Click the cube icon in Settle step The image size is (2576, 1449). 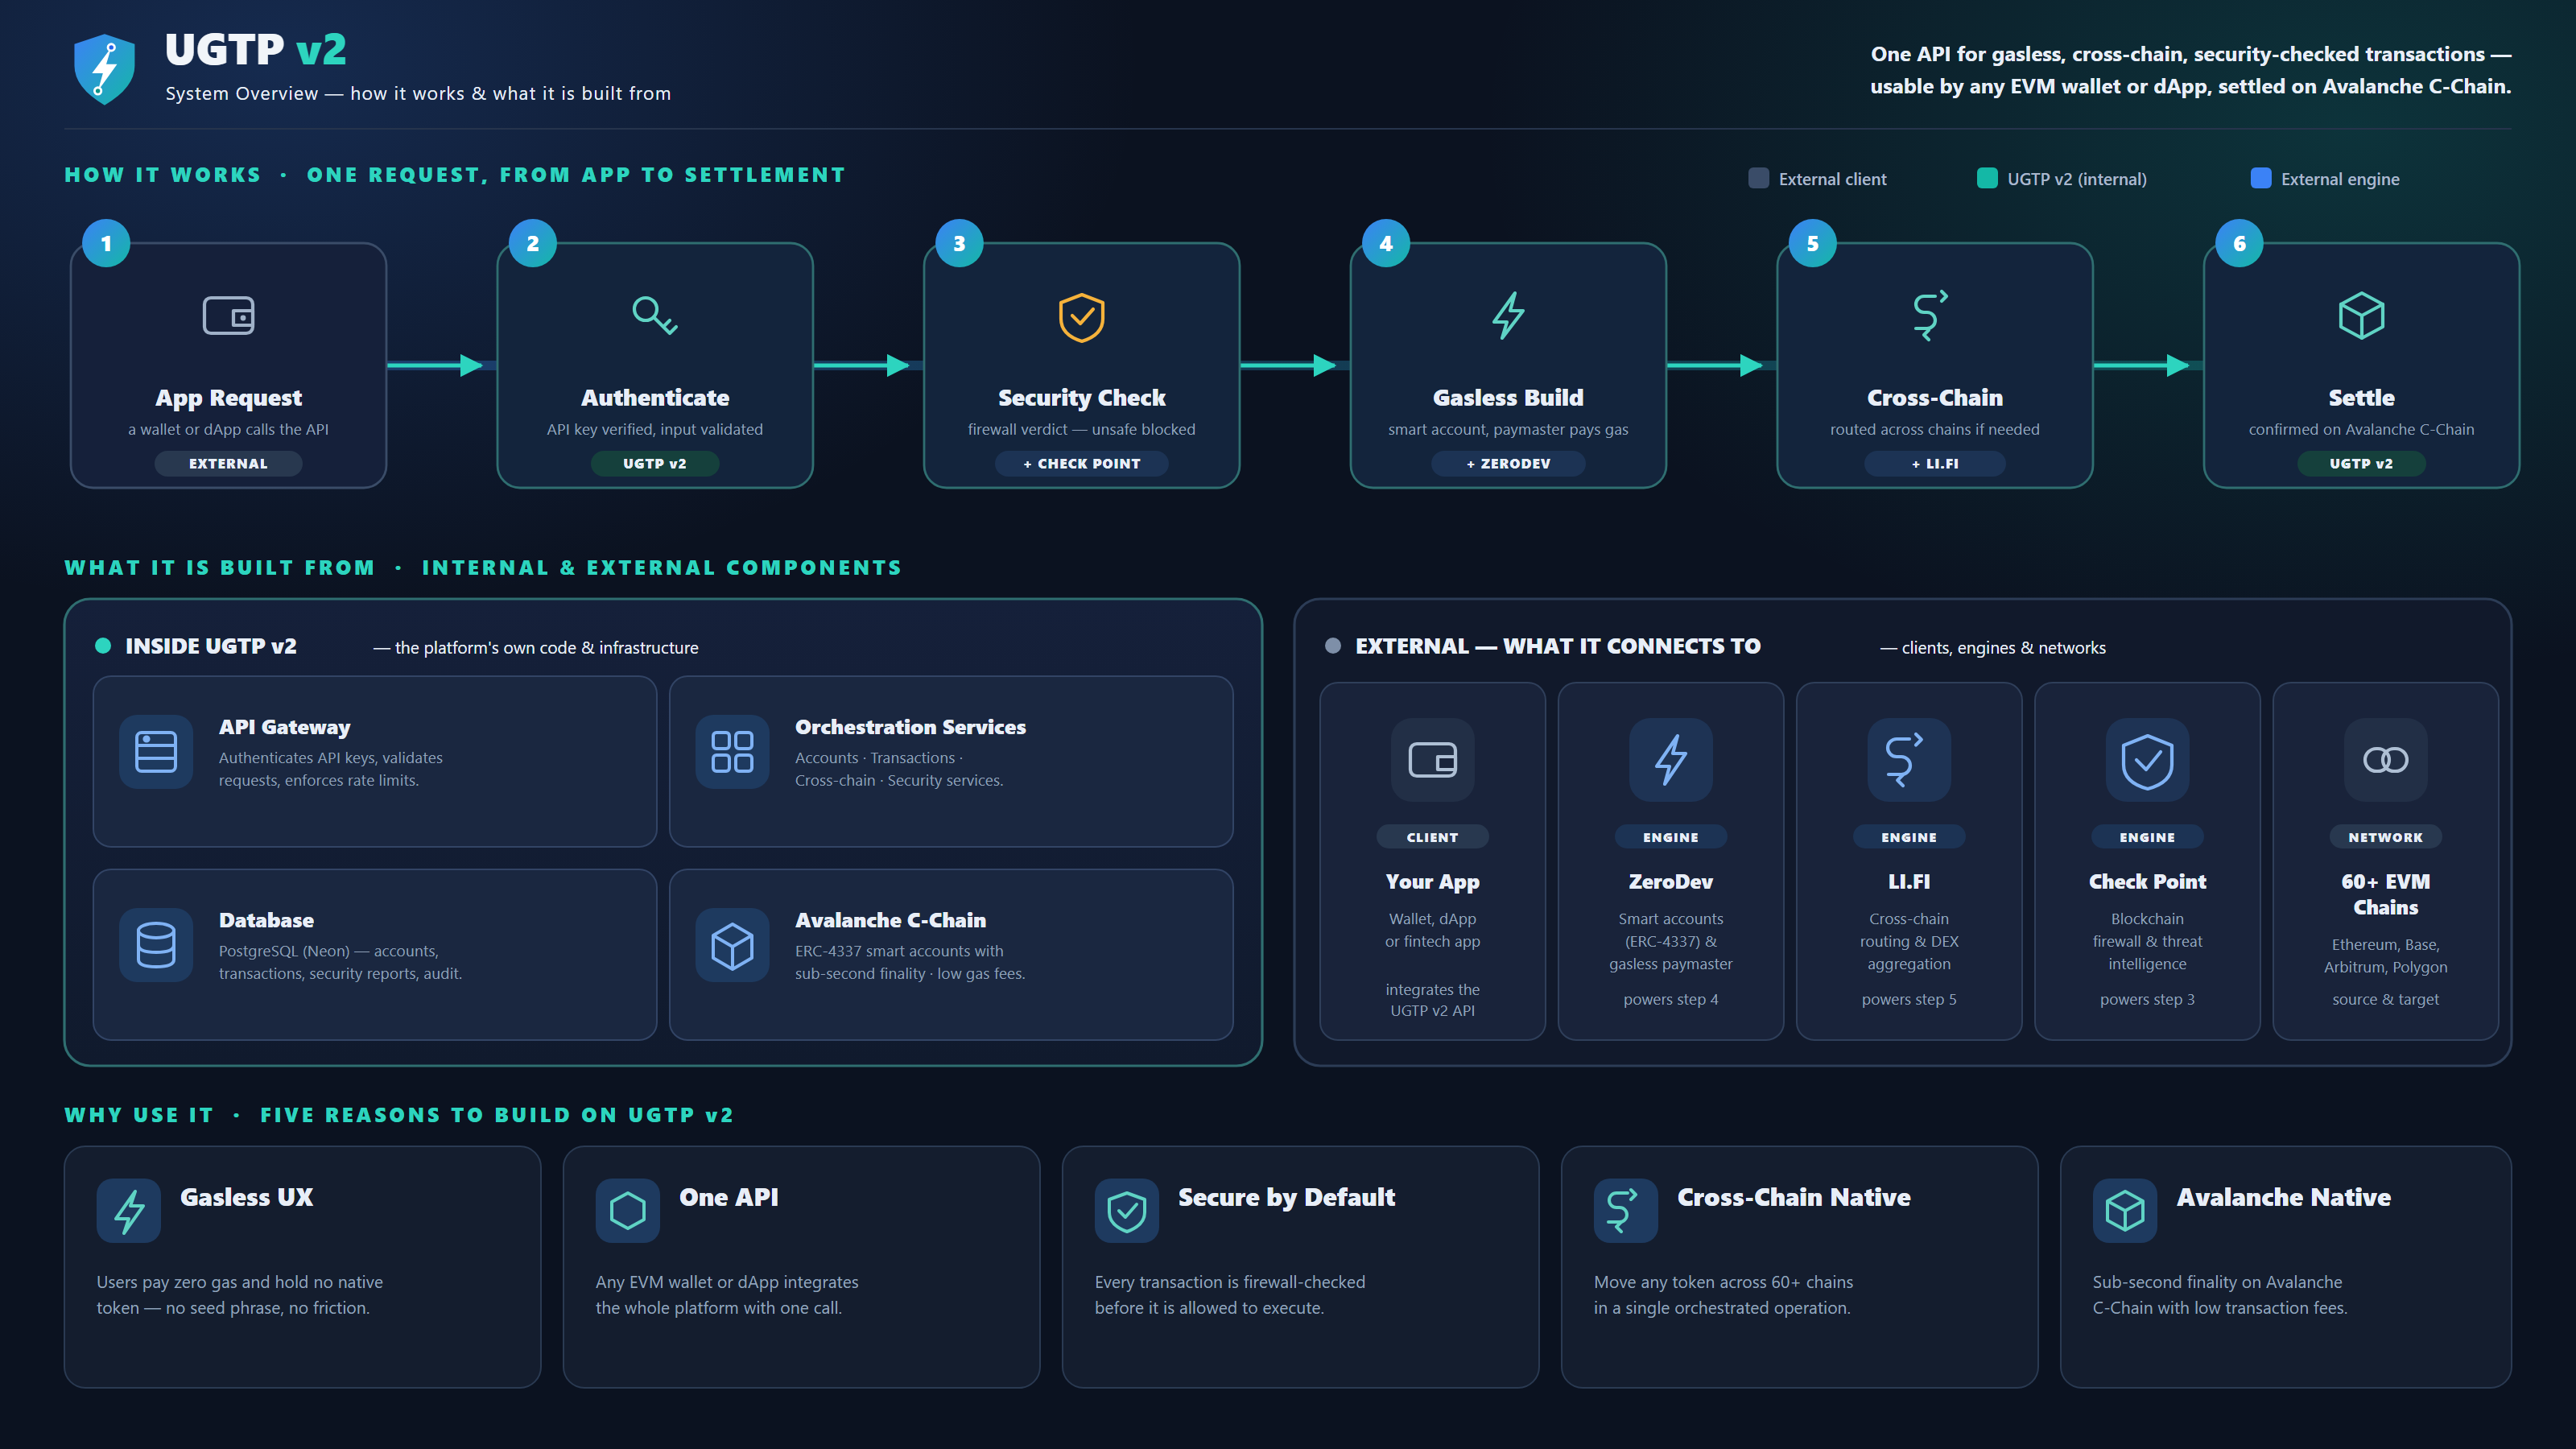[2361, 316]
